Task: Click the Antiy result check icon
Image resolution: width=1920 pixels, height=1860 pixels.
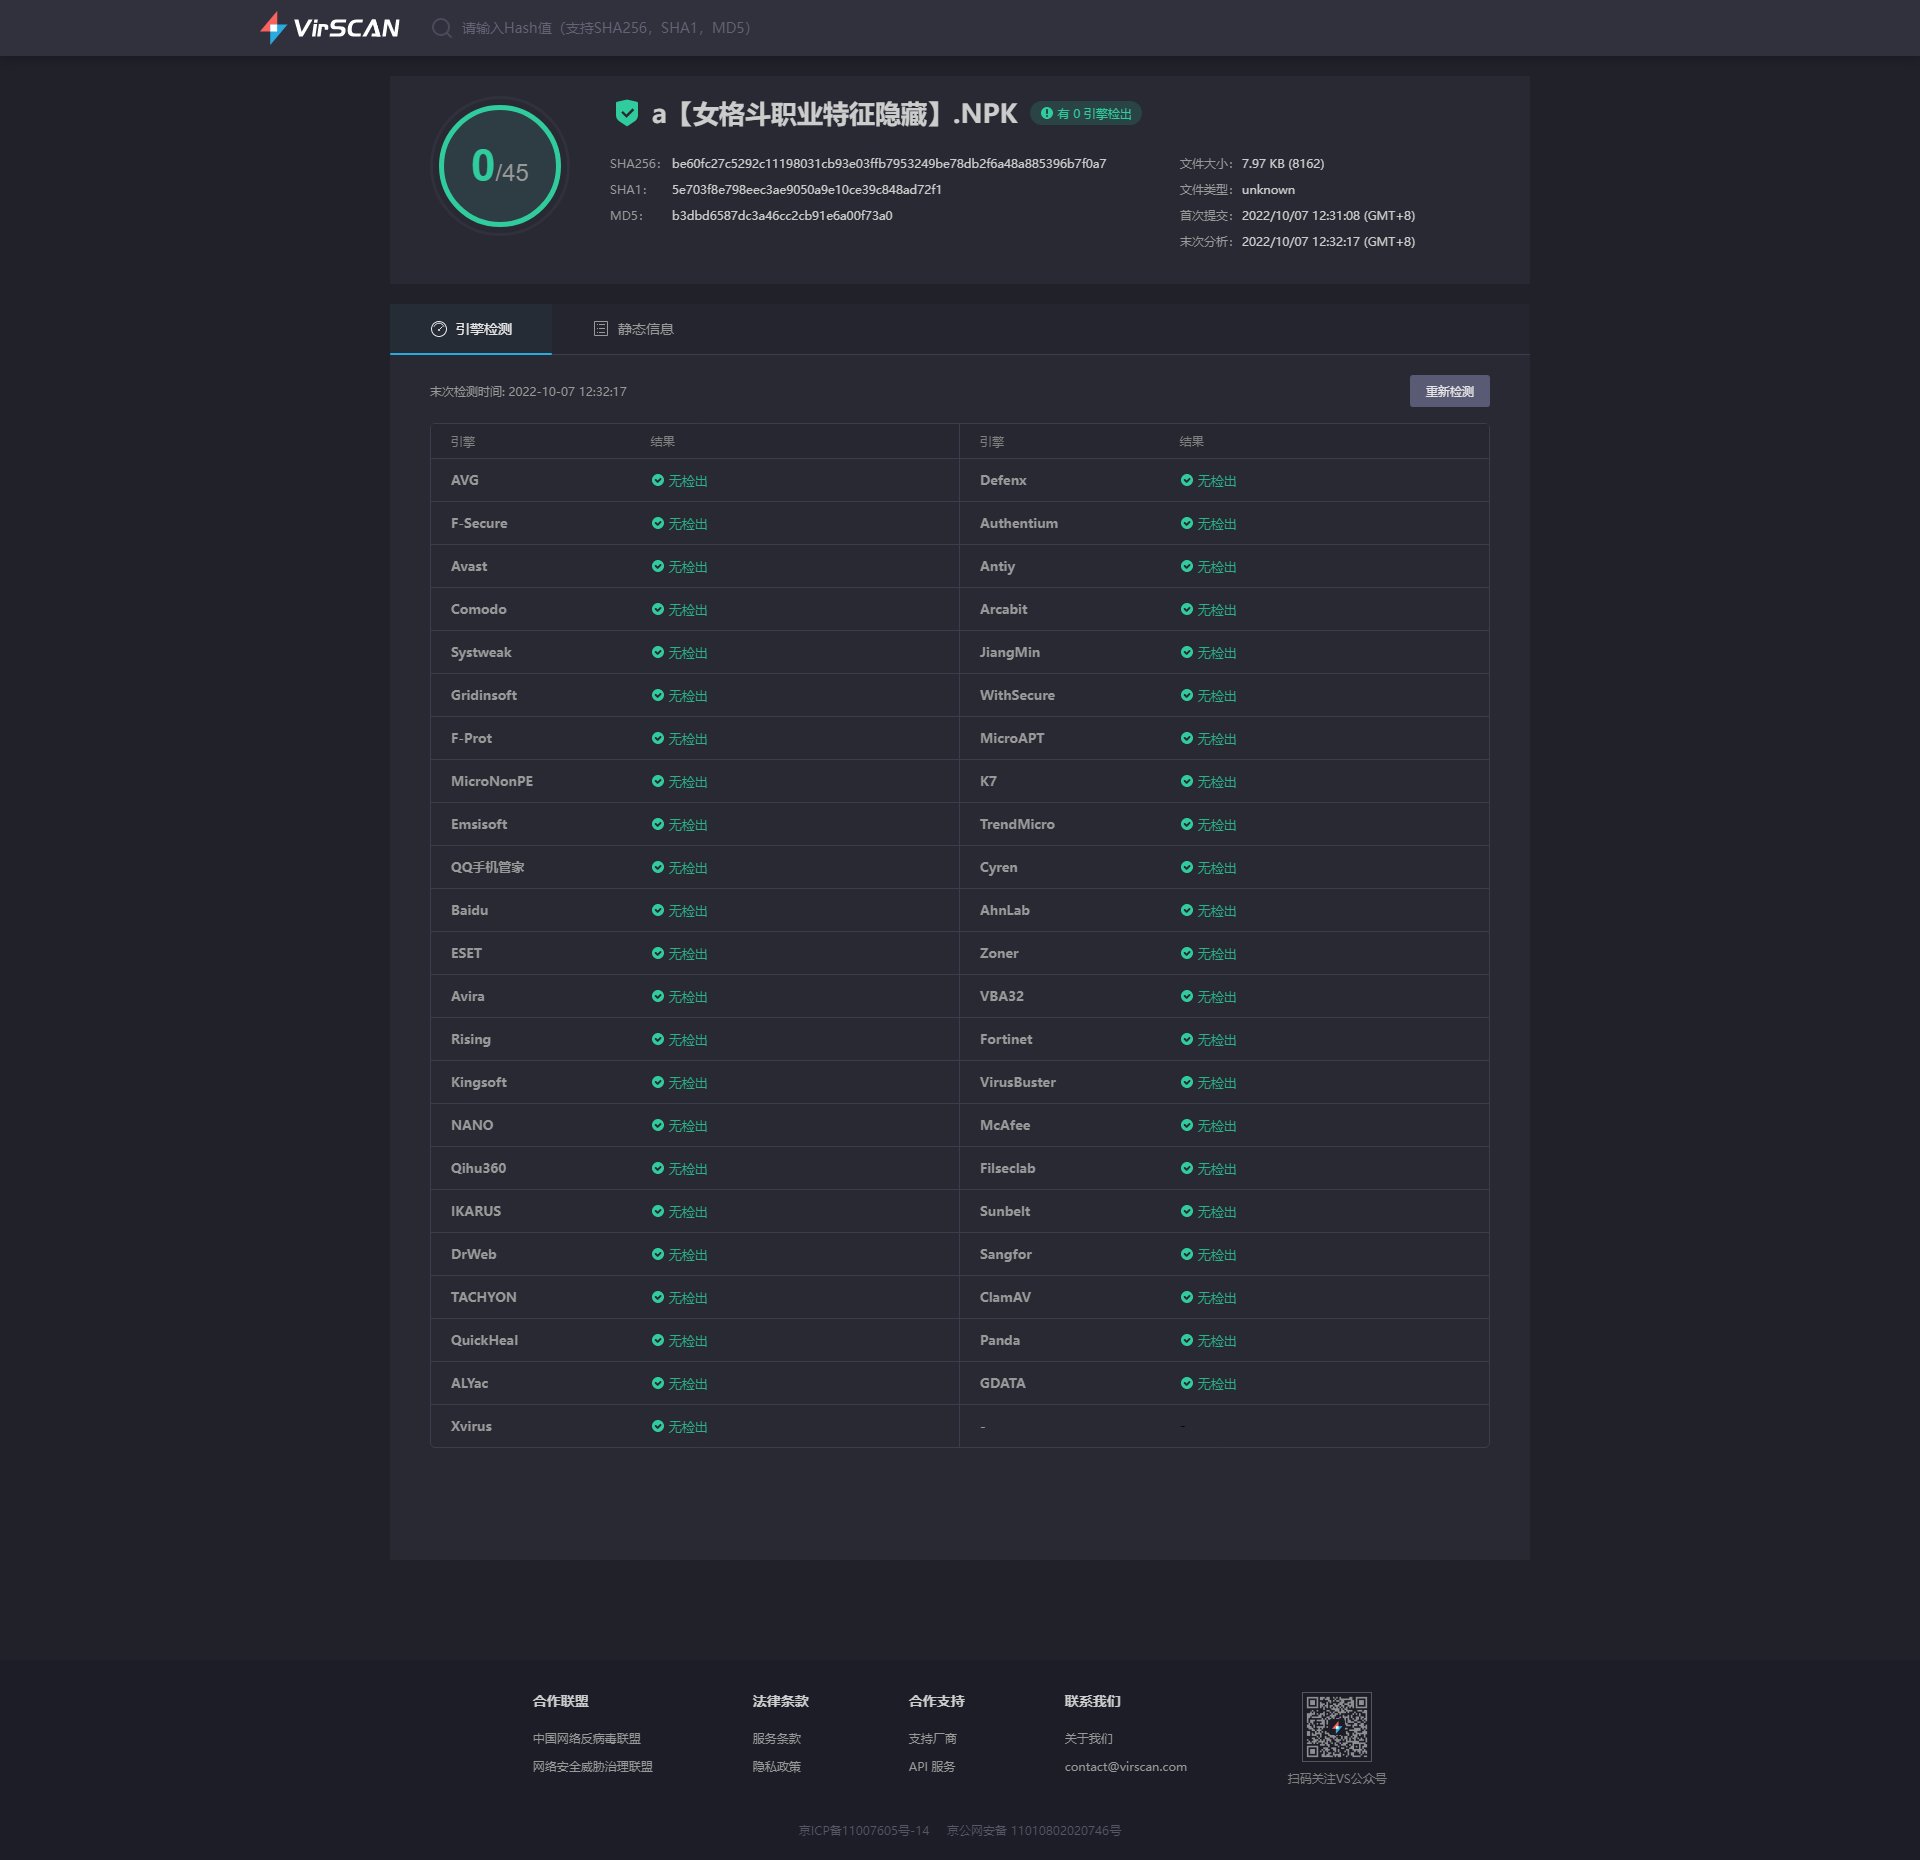Action: click(1187, 566)
